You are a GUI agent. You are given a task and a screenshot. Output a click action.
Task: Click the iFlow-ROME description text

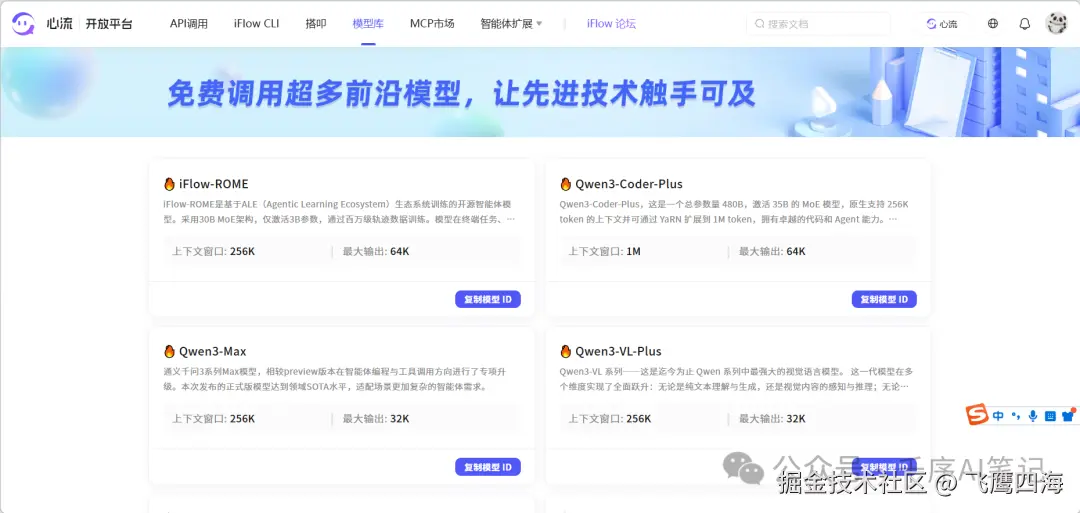click(340, 212)
